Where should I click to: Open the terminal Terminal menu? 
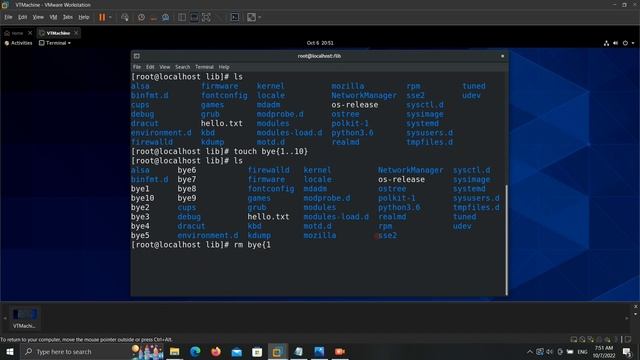coord(204,67)
